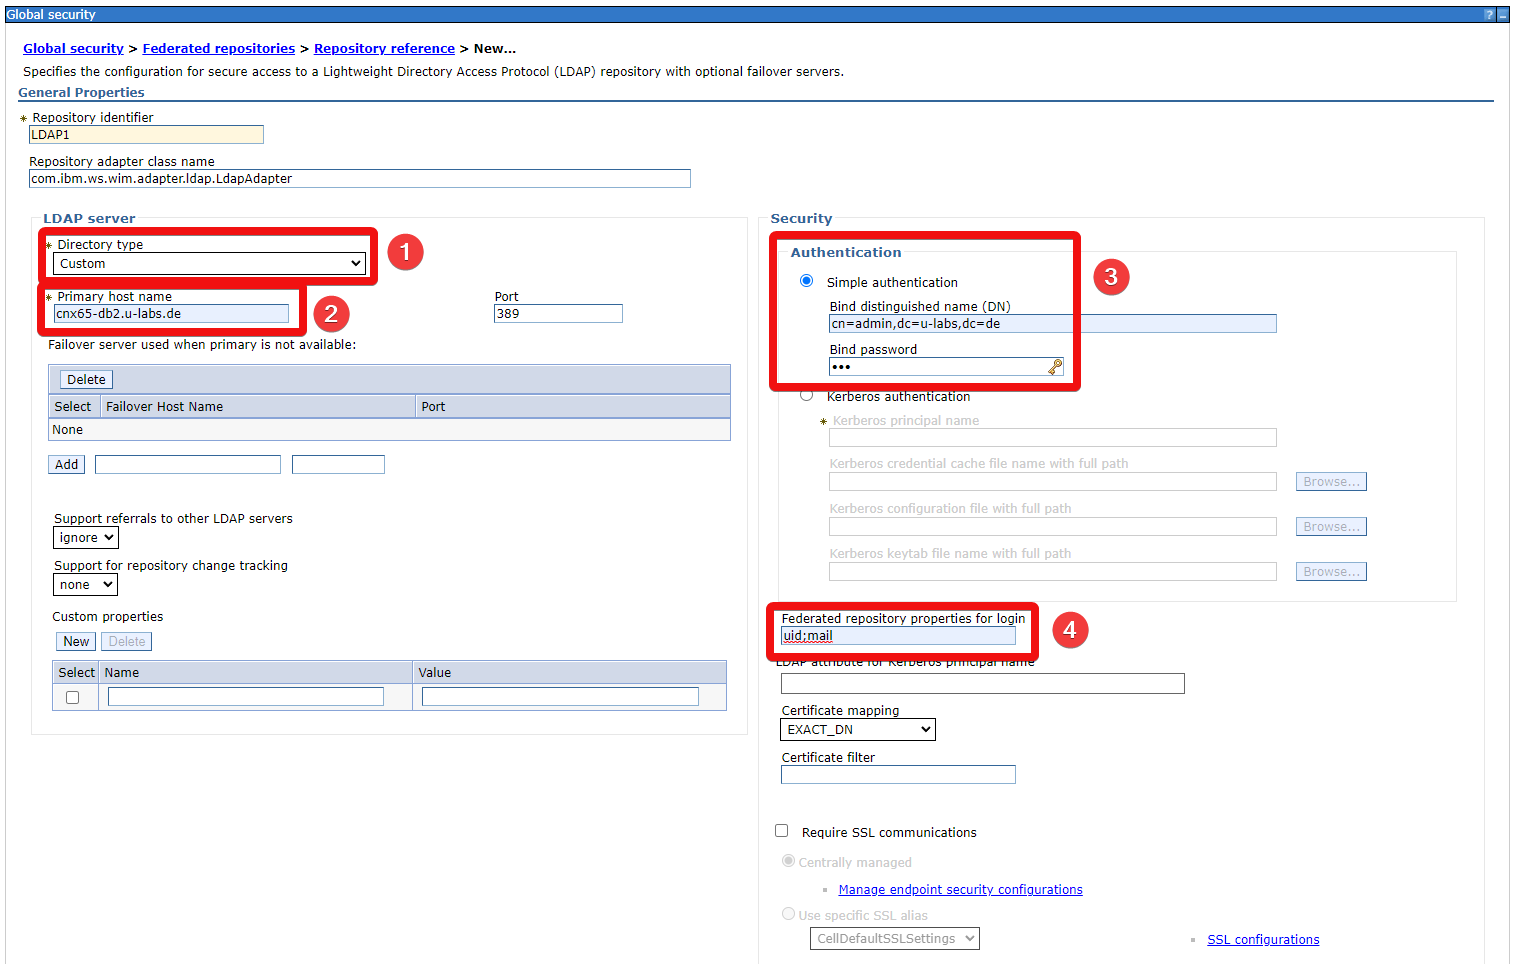Open repository change tracking dropdown
This screenshot has height=964, width=1518.
[85, 585]
